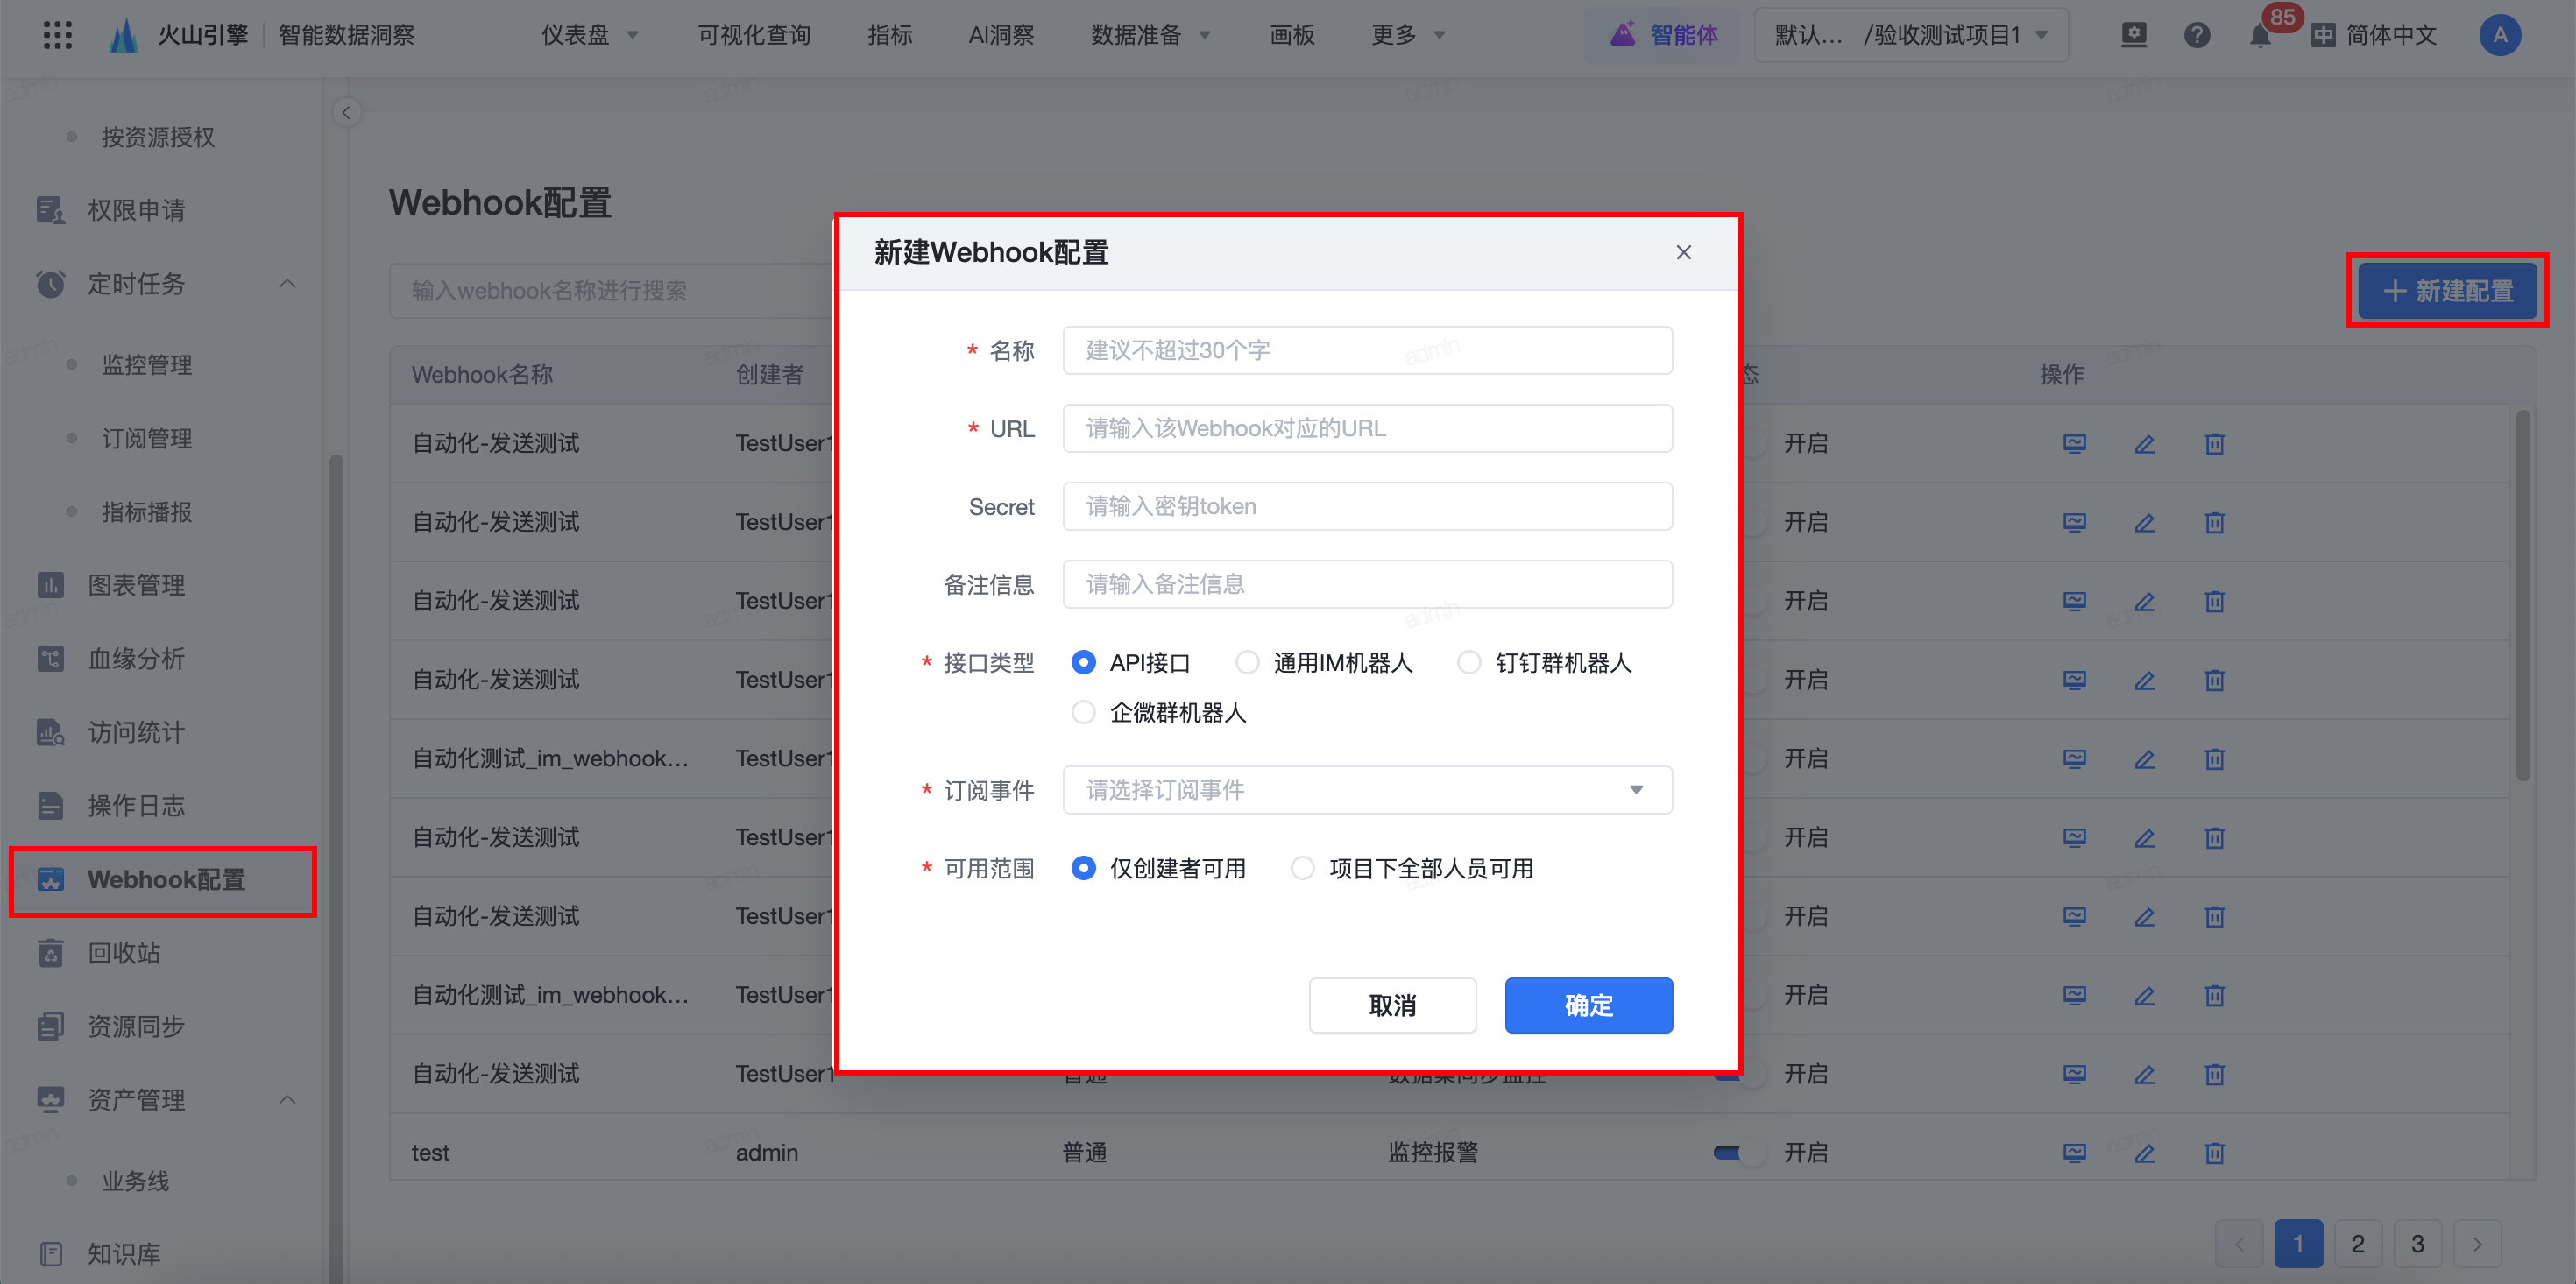Click the apps grid icon in the header
This screenshot has height=1284, width=2576.
point(58,36)
